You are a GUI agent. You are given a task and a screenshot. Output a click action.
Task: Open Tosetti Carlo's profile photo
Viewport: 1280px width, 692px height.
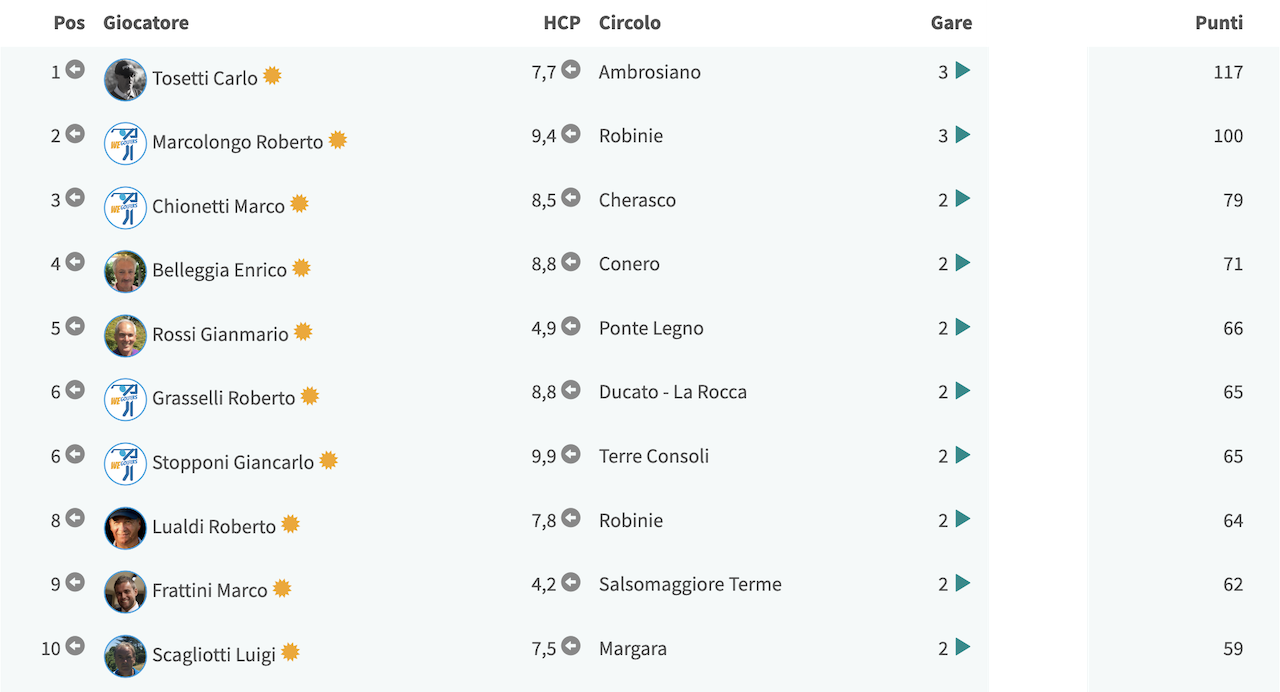[125, 80]
